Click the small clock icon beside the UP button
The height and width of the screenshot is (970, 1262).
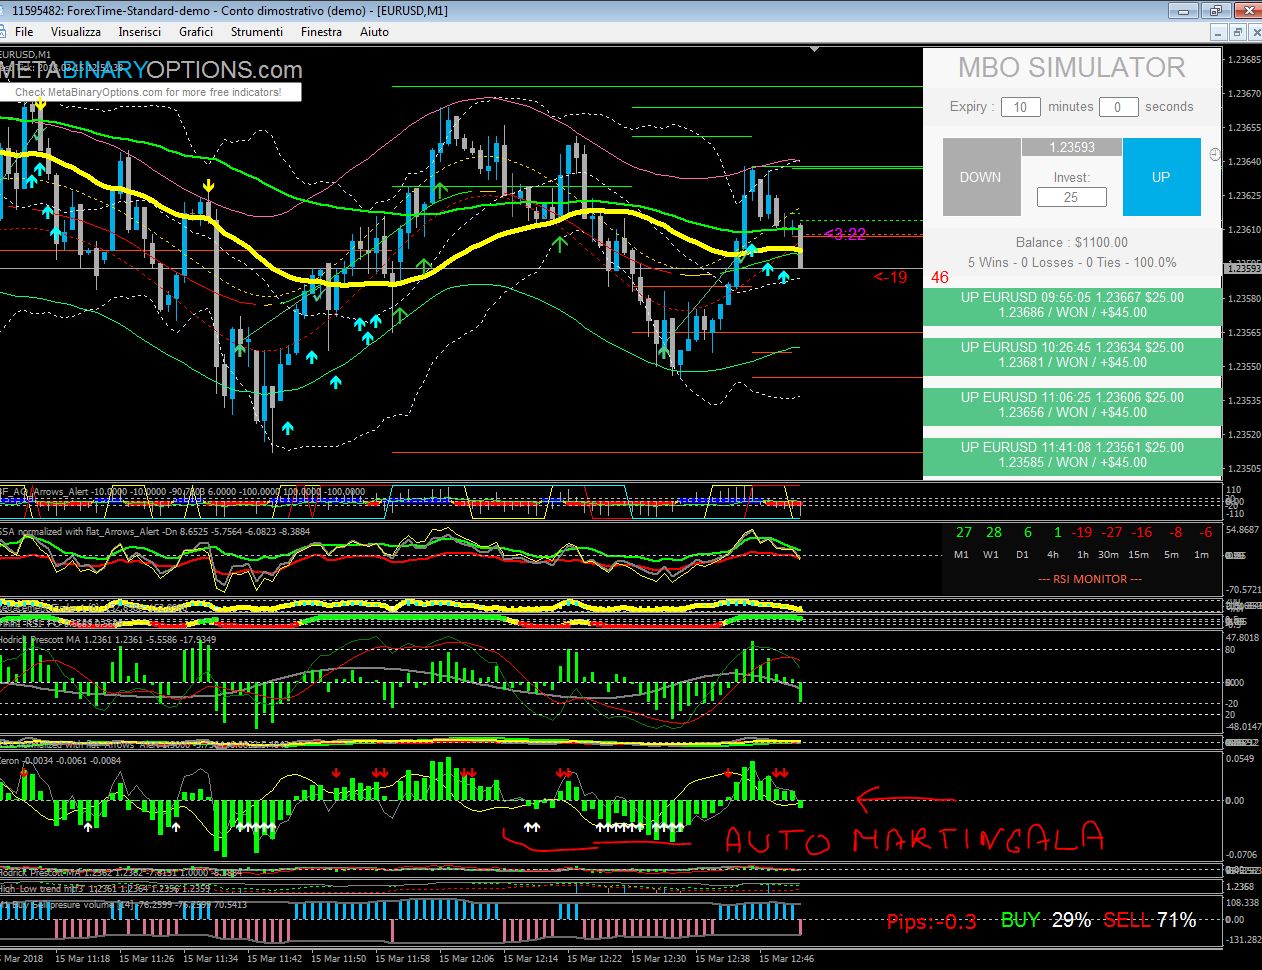tap(1215, 155)
